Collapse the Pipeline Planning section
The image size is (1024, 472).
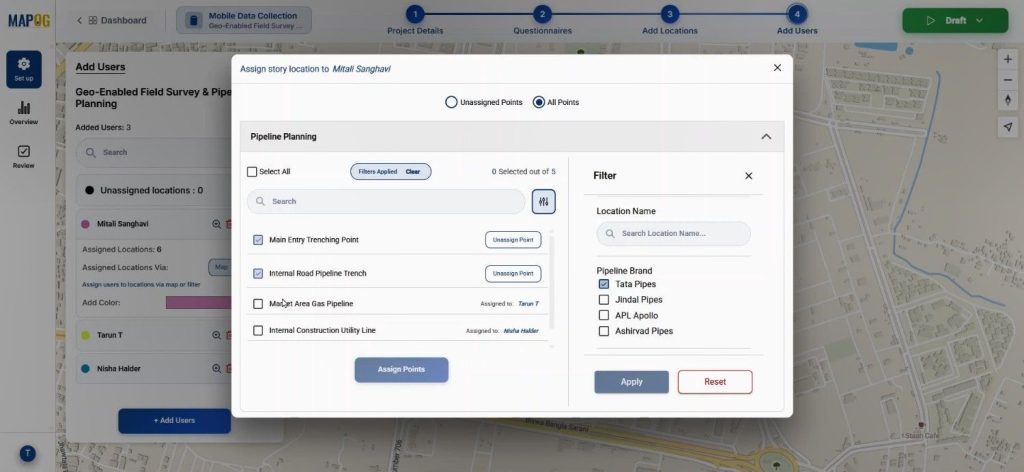coord(766,137)
